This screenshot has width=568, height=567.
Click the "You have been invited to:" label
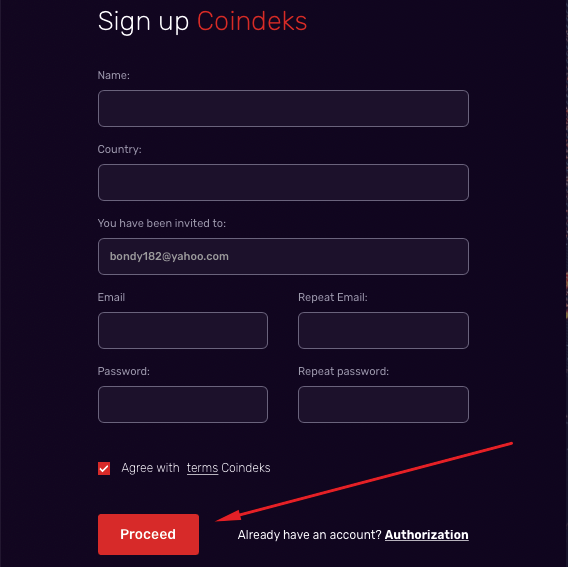tap(162, 223)
